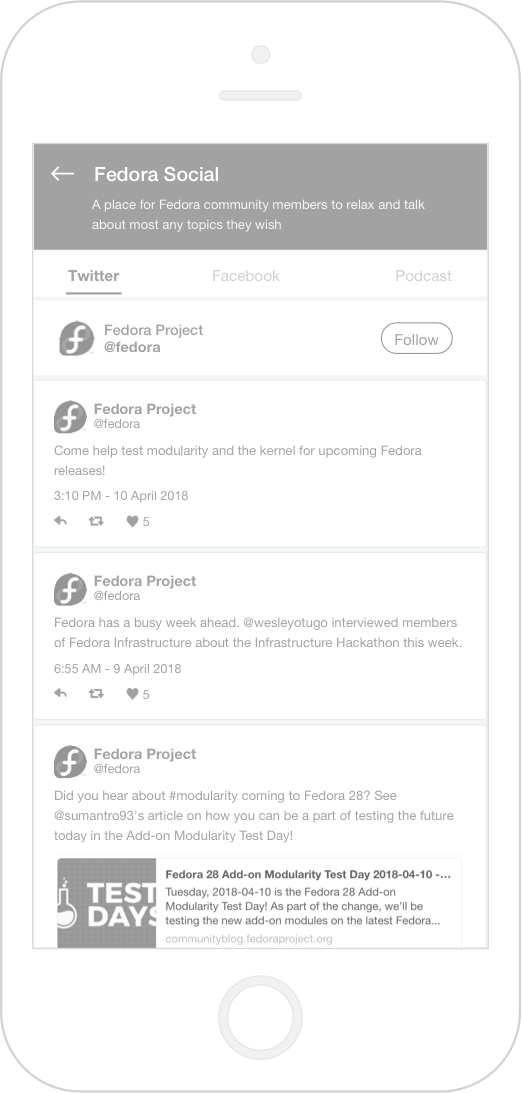522x1093 pixels.
Task: Tap the back arrow beside Fedora Social
Action: click(63, 174)
